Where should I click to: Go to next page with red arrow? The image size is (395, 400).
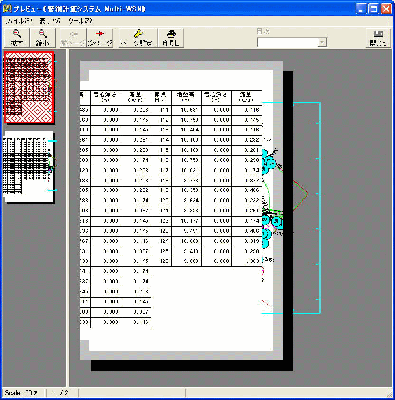pyautogui.click(x=100, y=38)
